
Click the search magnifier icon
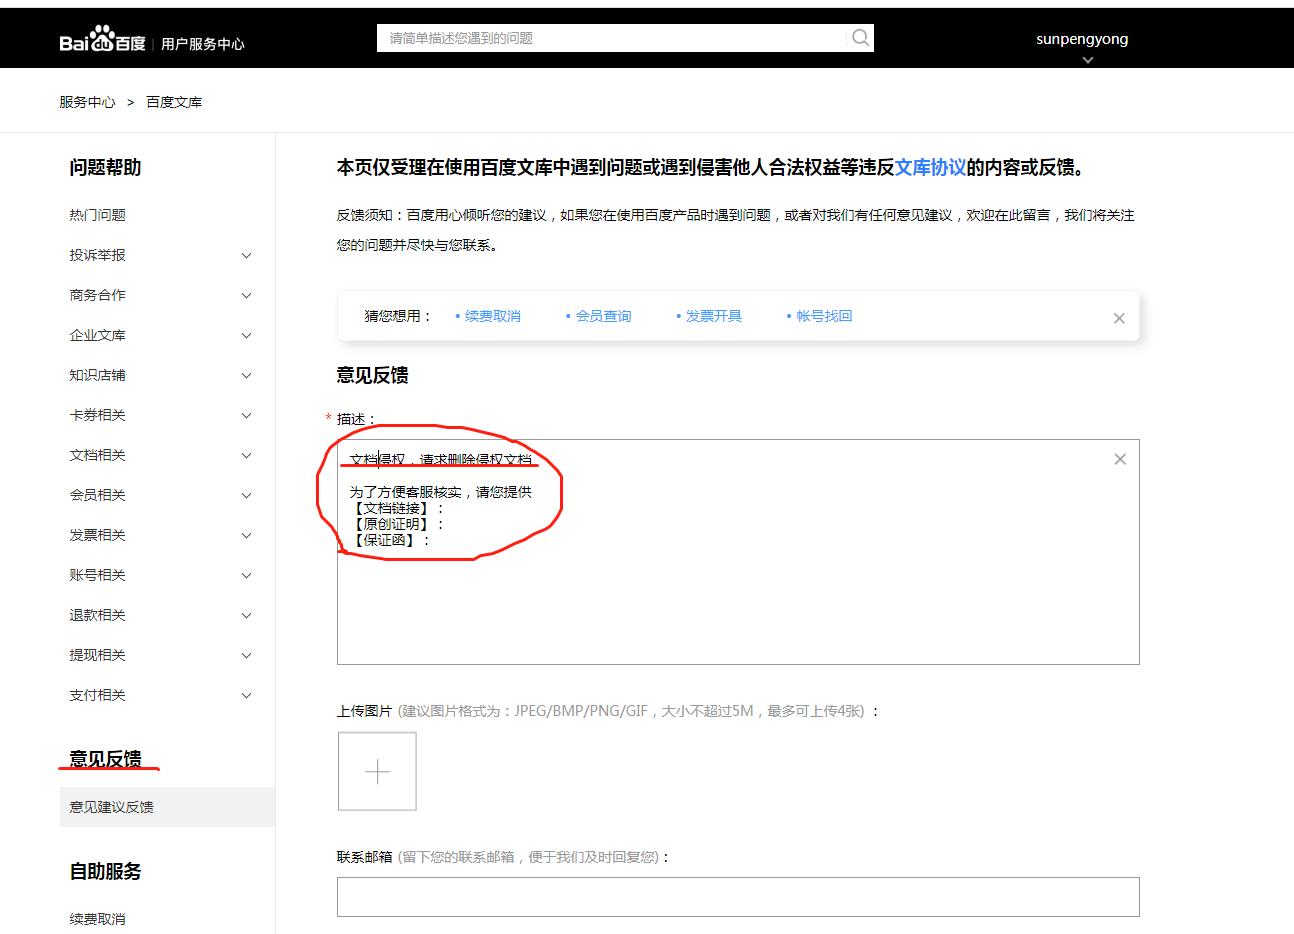pyautogui.click(x=859, y=37)
